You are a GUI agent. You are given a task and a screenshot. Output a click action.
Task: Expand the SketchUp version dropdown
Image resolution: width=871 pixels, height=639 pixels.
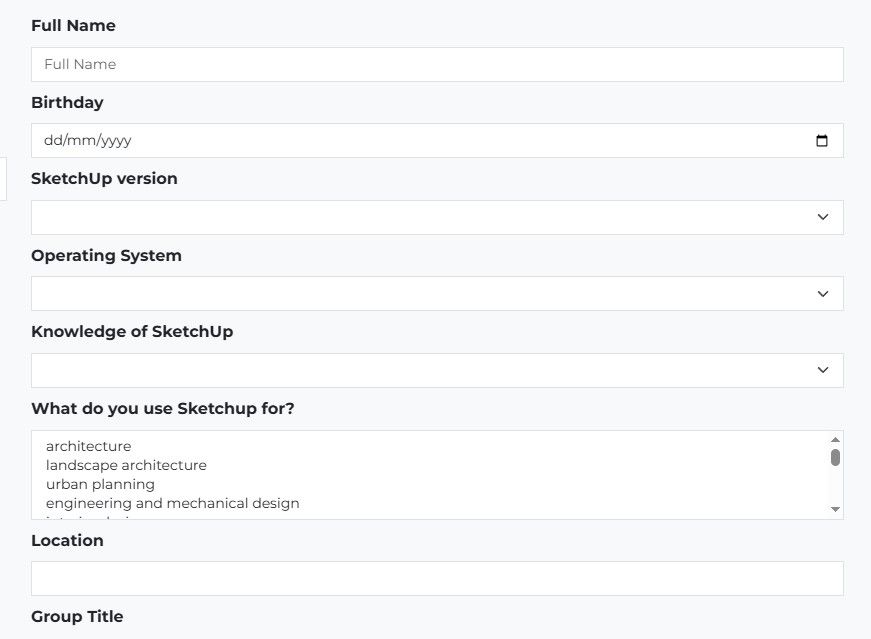(437, 217)
